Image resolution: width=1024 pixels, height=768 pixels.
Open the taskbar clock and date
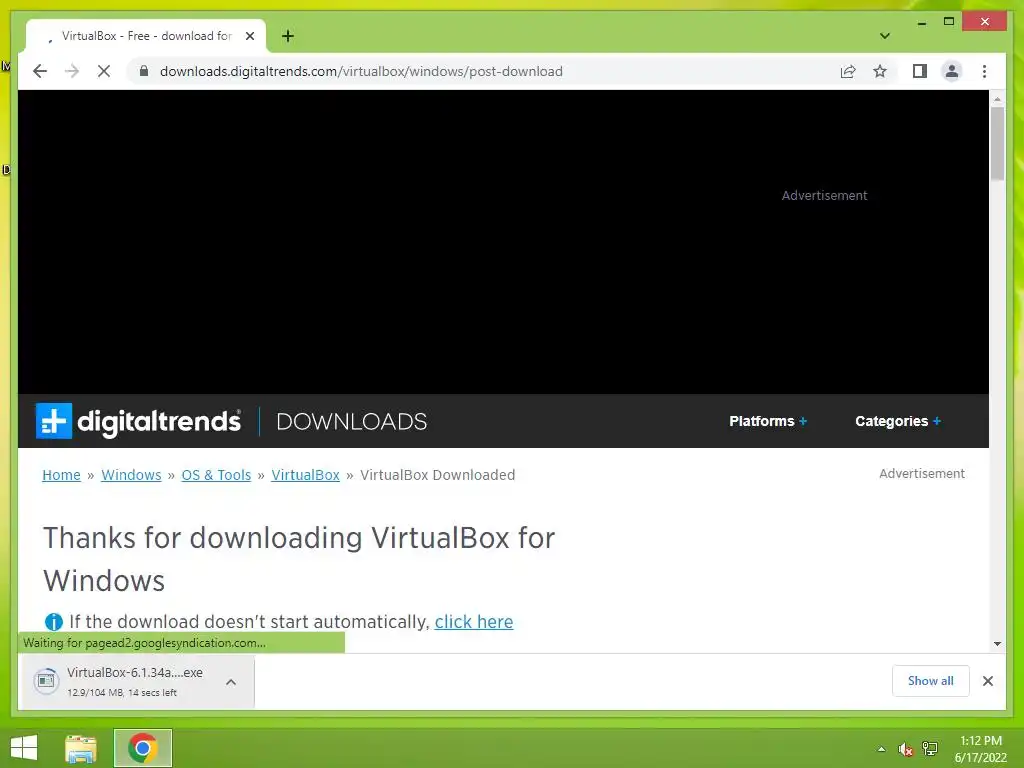(981, 749)
